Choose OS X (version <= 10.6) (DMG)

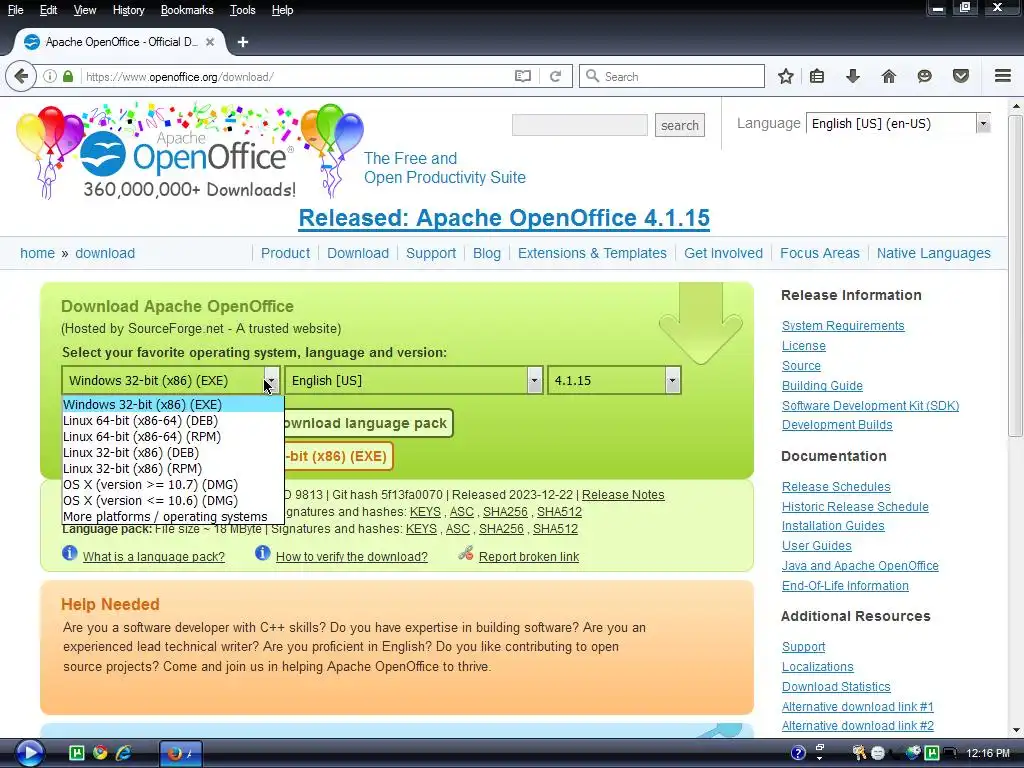[173, 500]
